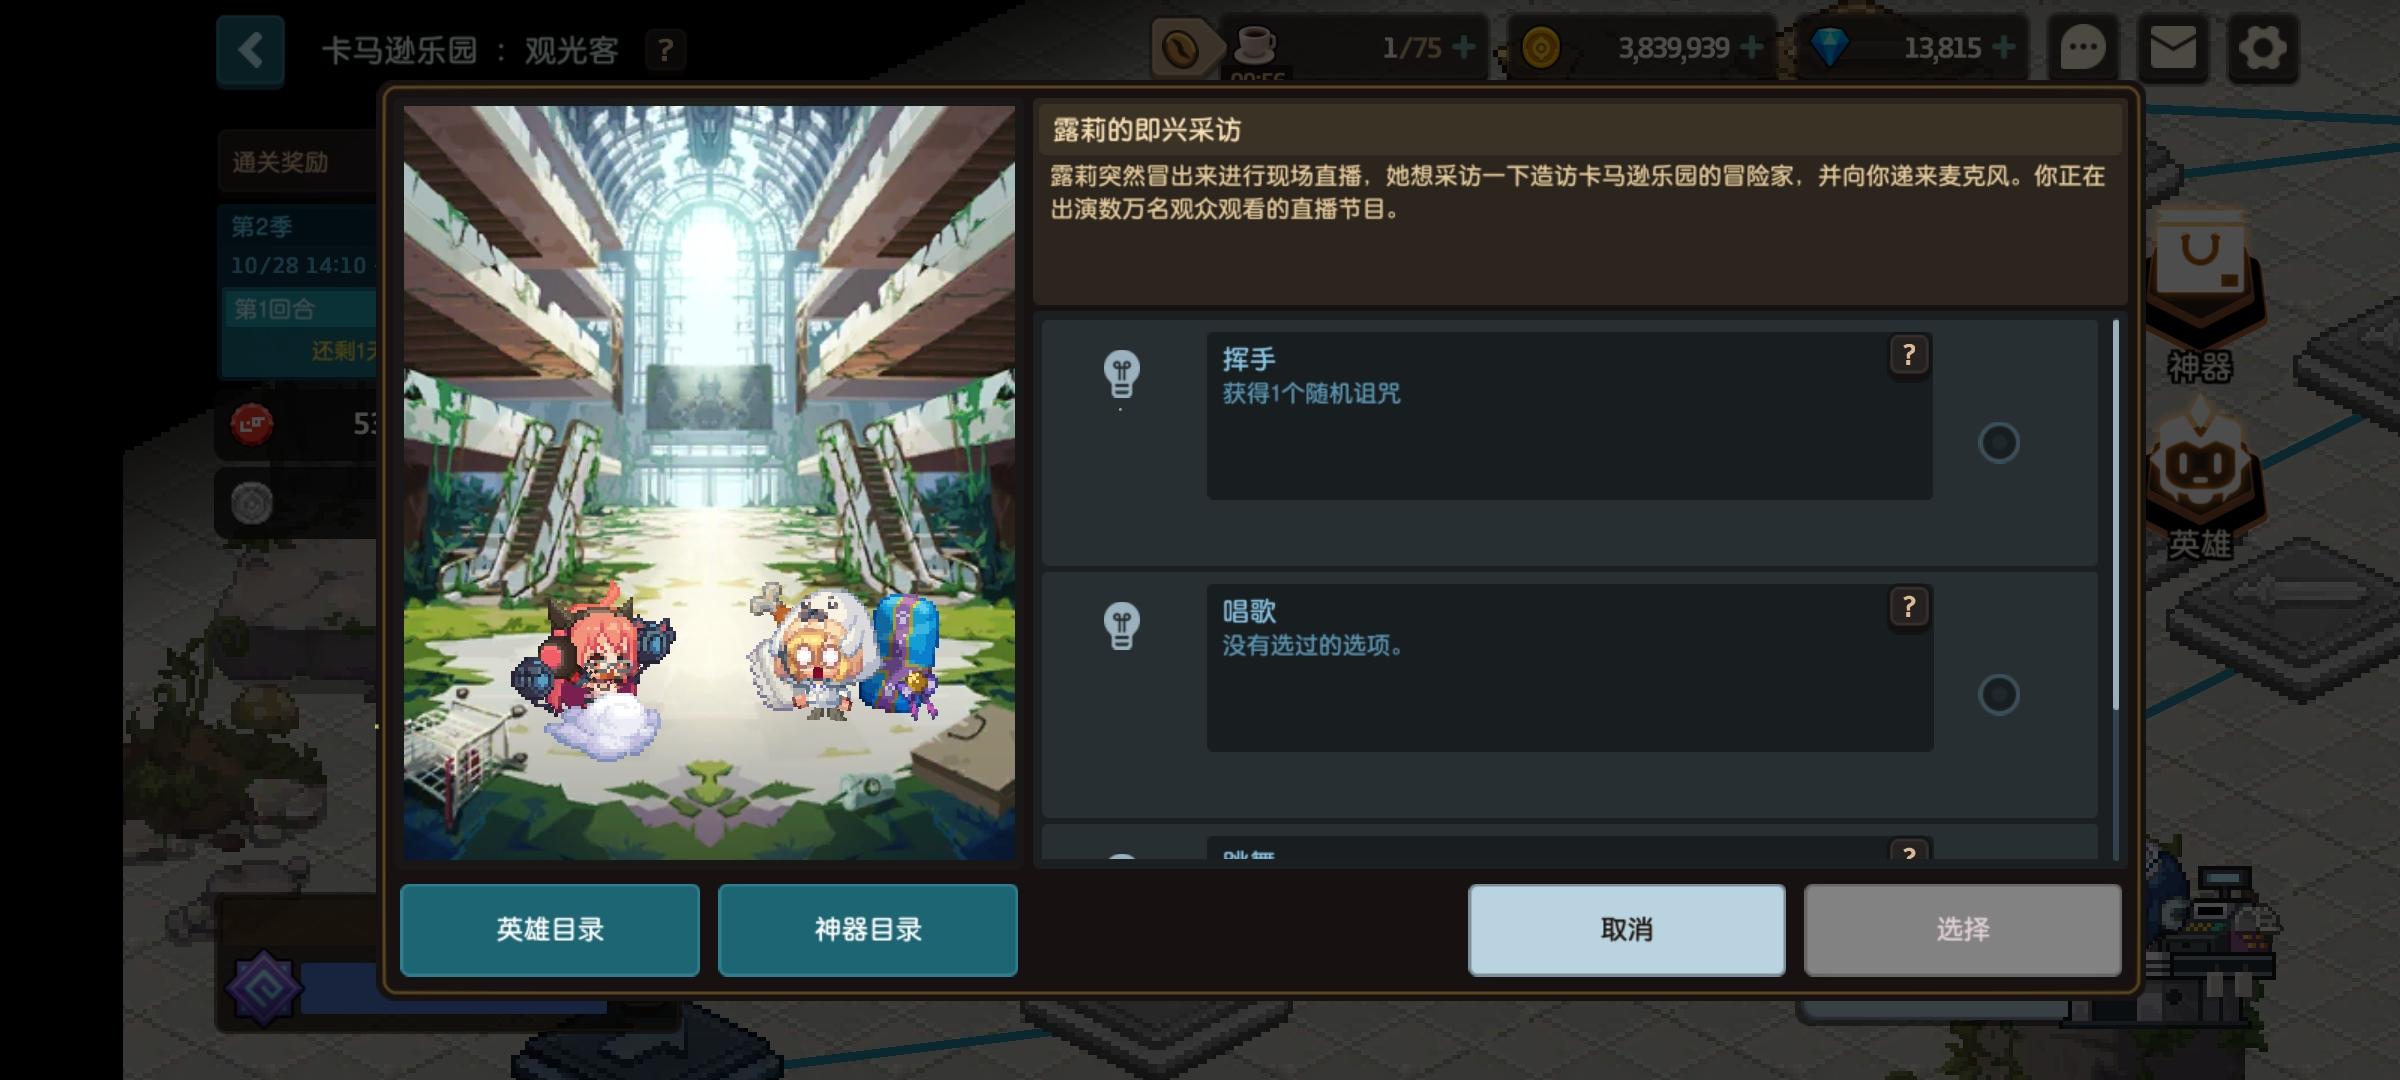The width and height of the screenshot is (2400, 1080).
Task: Add gems with the plus icon
Action: click(2003, 47)
